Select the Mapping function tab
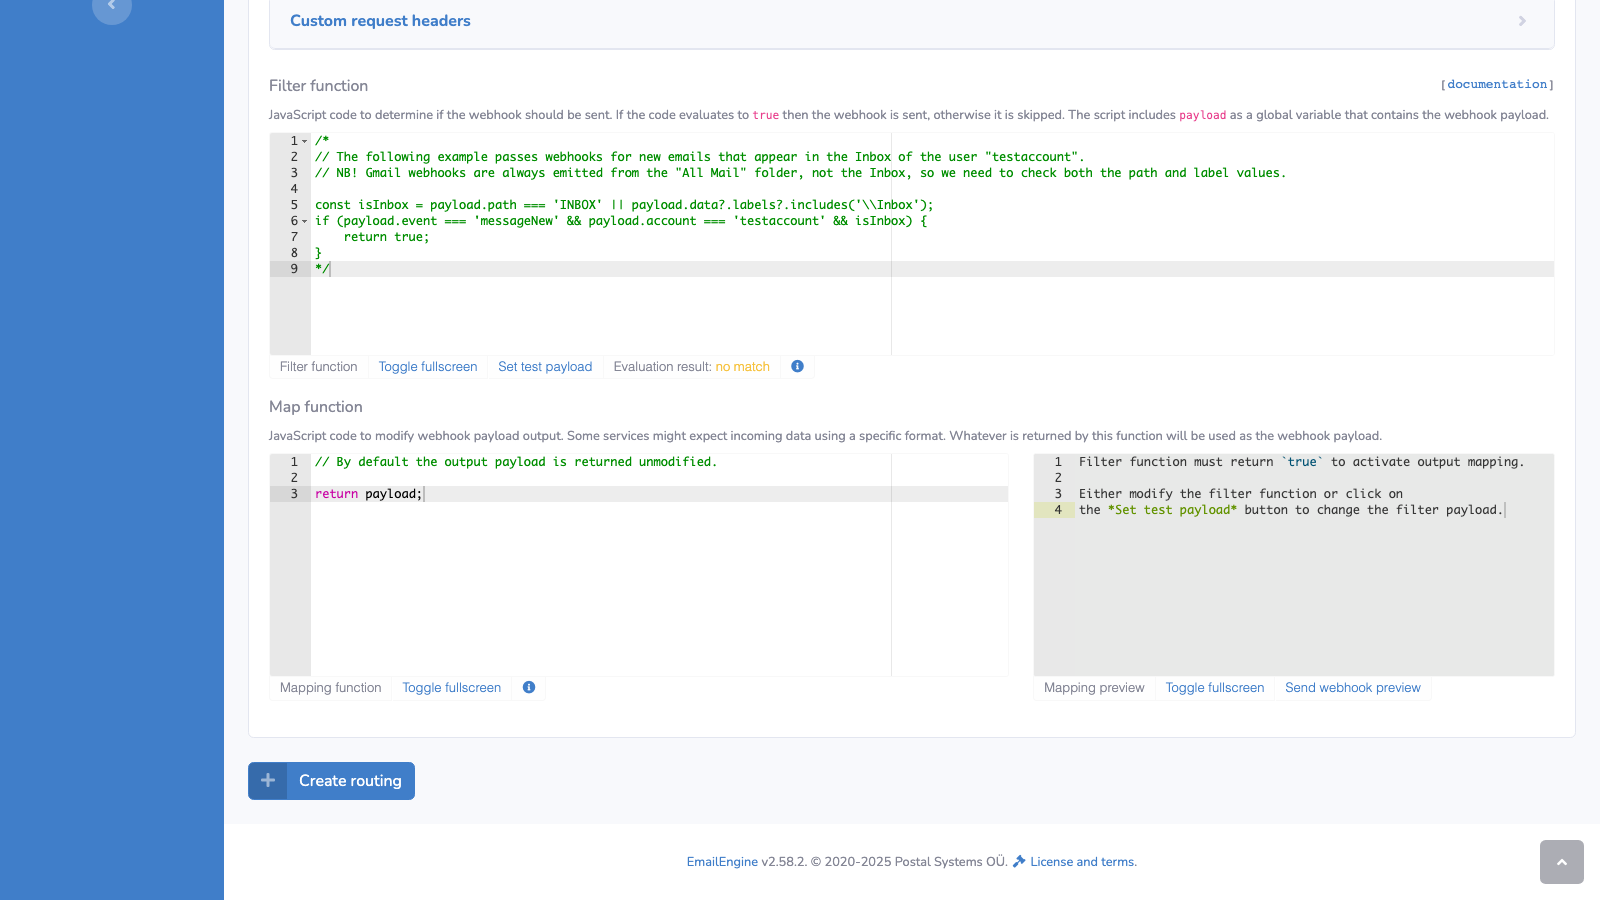 coord(330,687)
